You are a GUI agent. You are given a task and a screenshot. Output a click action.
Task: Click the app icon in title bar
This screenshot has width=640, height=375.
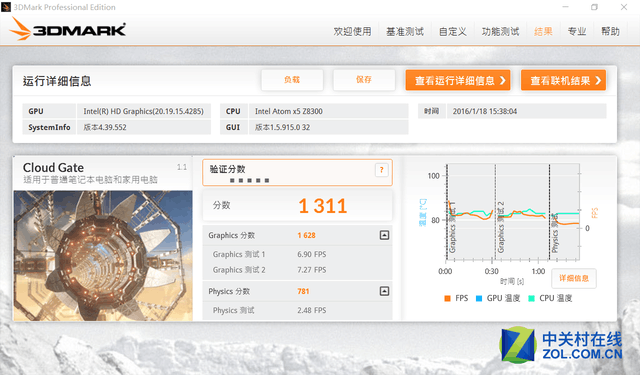pyautogui.click(x=6, y=7)
